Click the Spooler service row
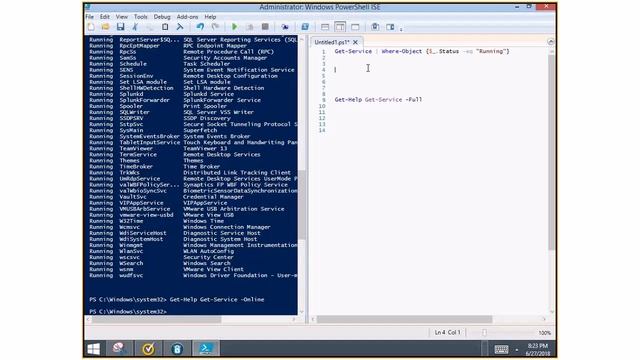This screenshot has width=640, height=360. tap(158, 106)
